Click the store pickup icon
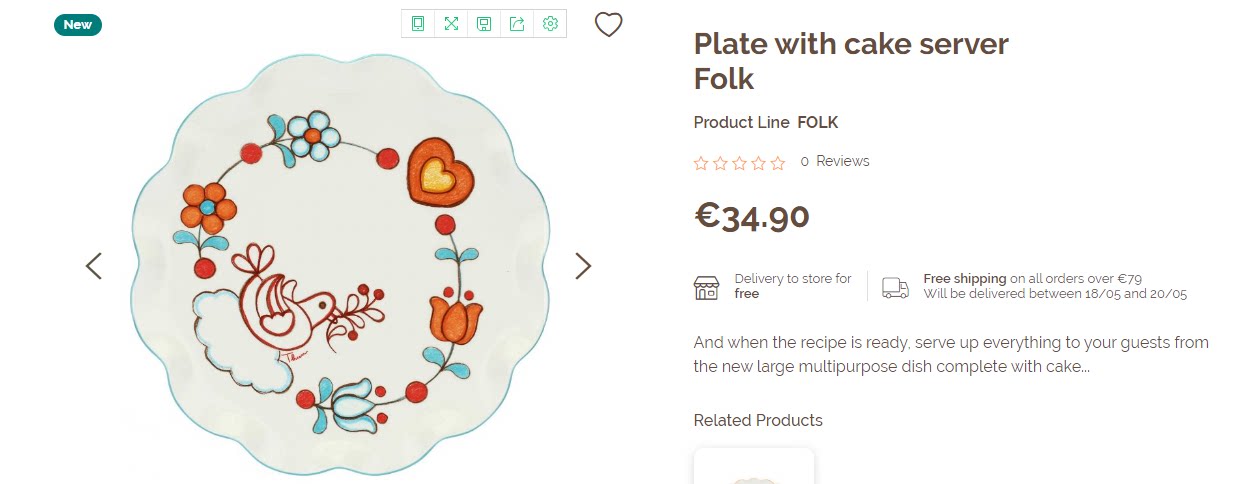 [706, 288]
